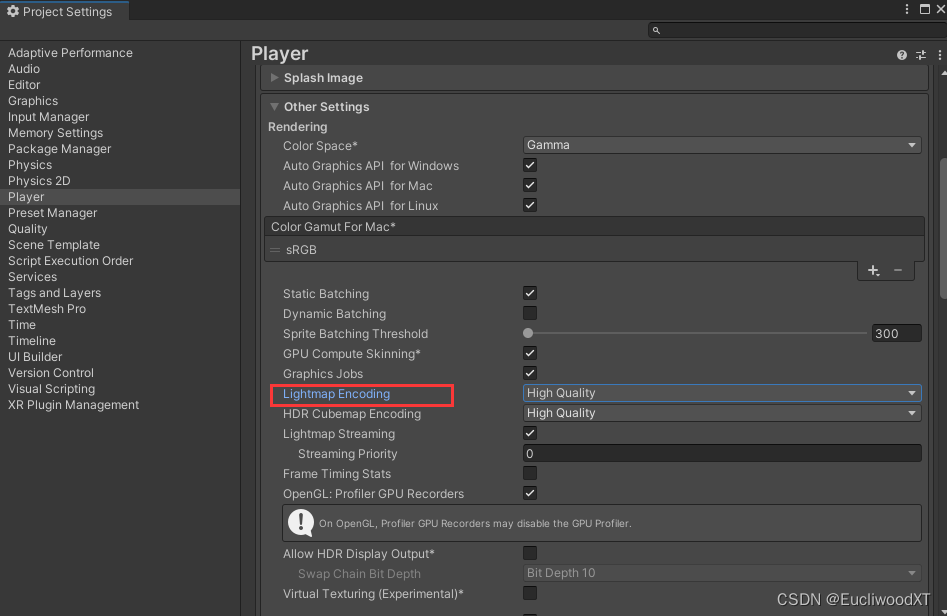Image resolution: width=947 pixels, height=616 pixels.
Task: Disable Static Batching checkbox
Action: [530, 294]
